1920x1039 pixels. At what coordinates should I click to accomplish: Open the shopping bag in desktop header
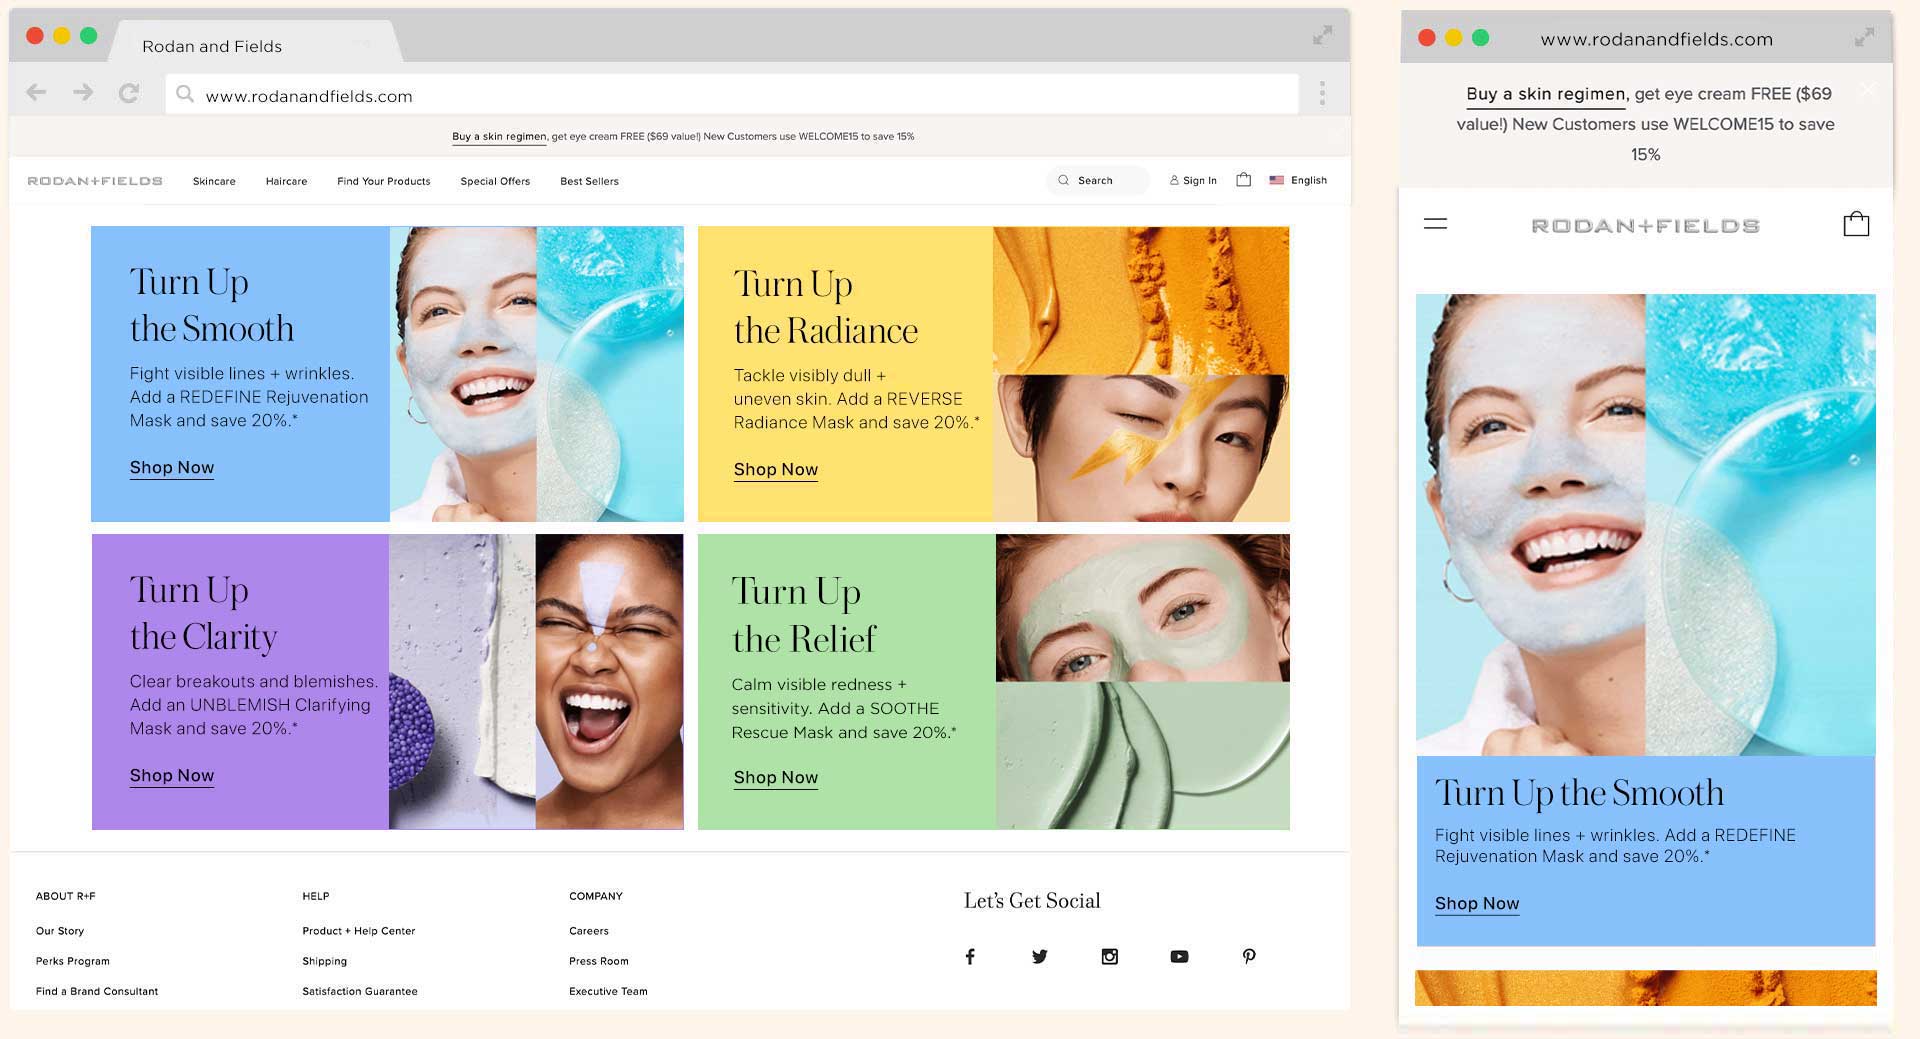(1243, 180)
